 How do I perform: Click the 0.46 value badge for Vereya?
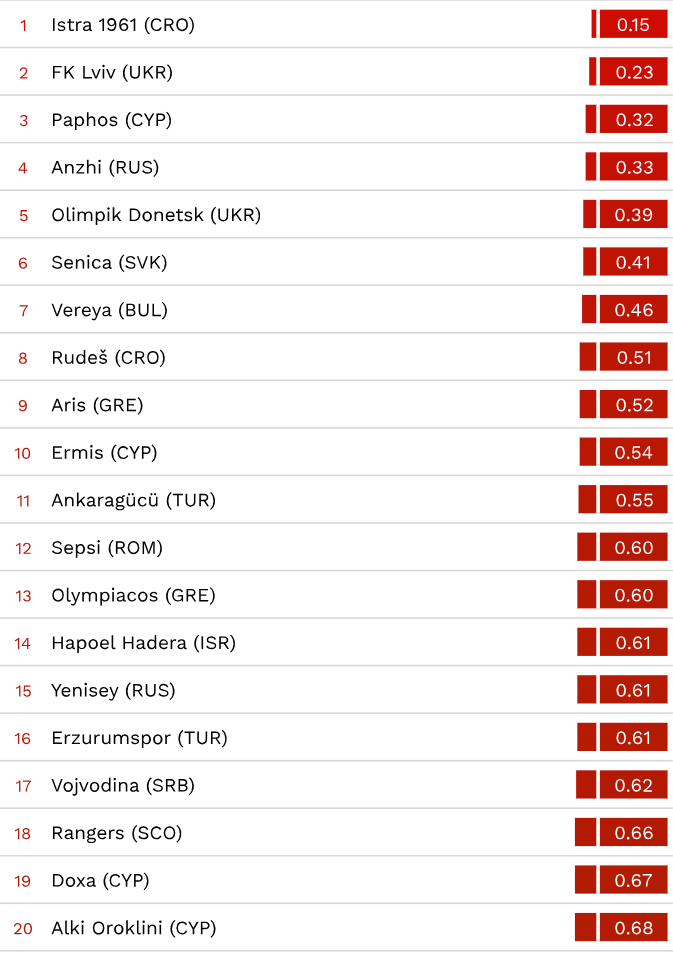[634, 310]
